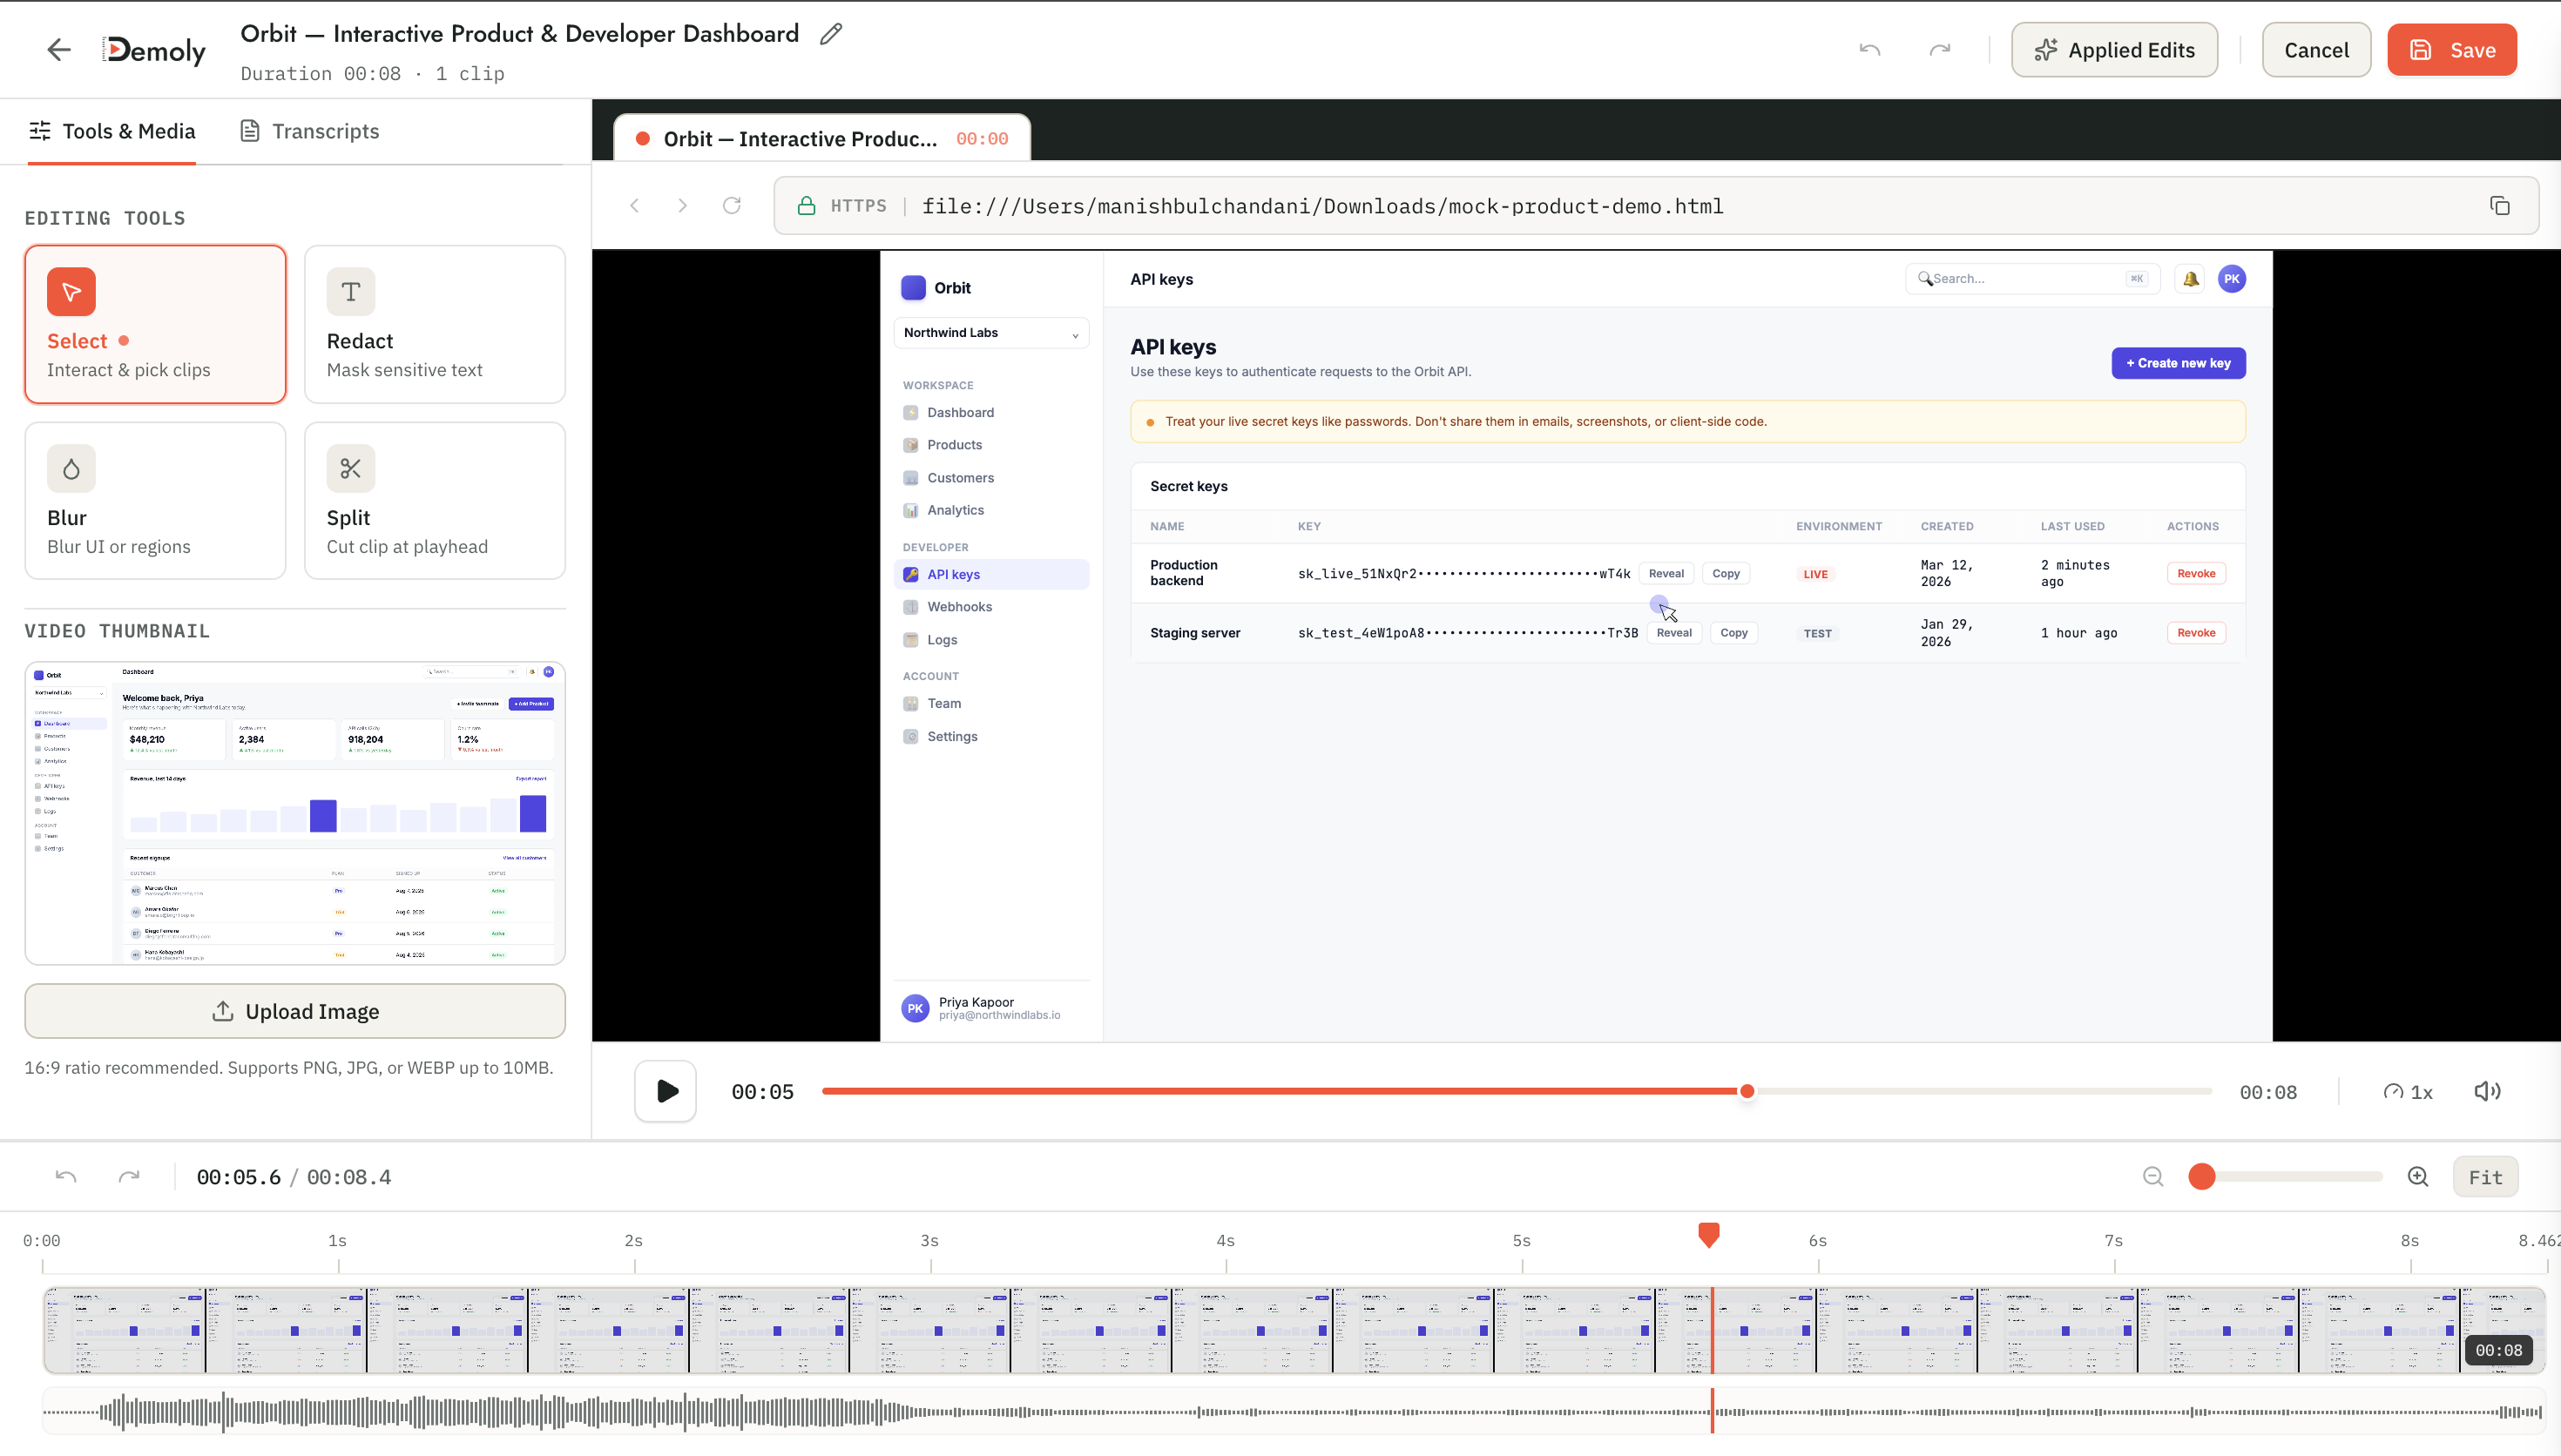Select the Blur tool
The height and width of the screenshot is (1456, 2561).
[x=155, y=500]
